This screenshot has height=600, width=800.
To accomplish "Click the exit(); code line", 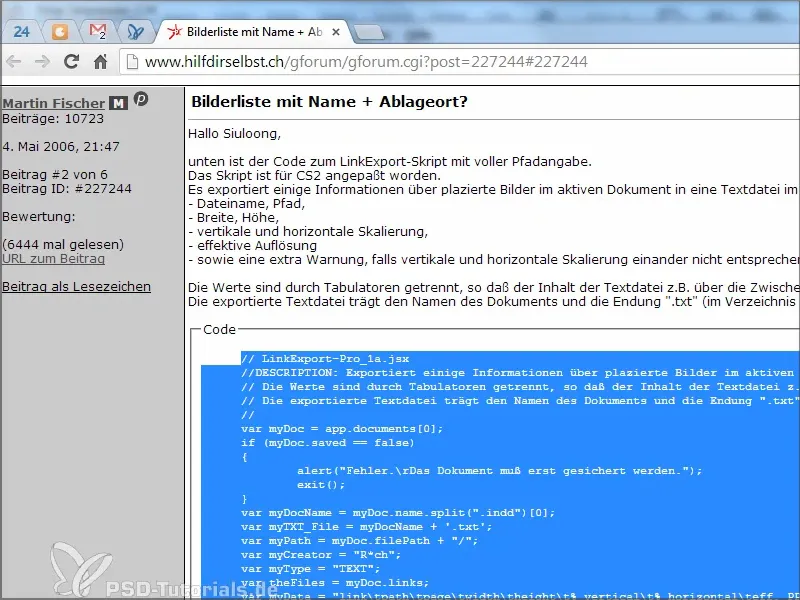I will 321,485.
